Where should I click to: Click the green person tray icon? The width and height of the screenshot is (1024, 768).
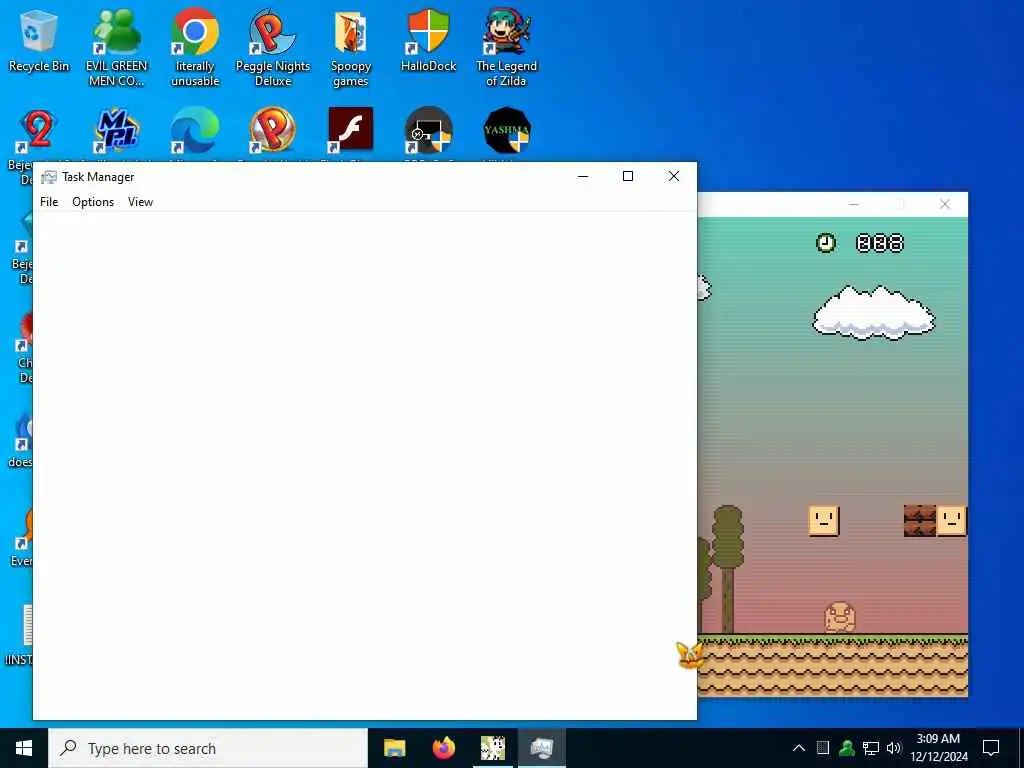coord(847,748)
